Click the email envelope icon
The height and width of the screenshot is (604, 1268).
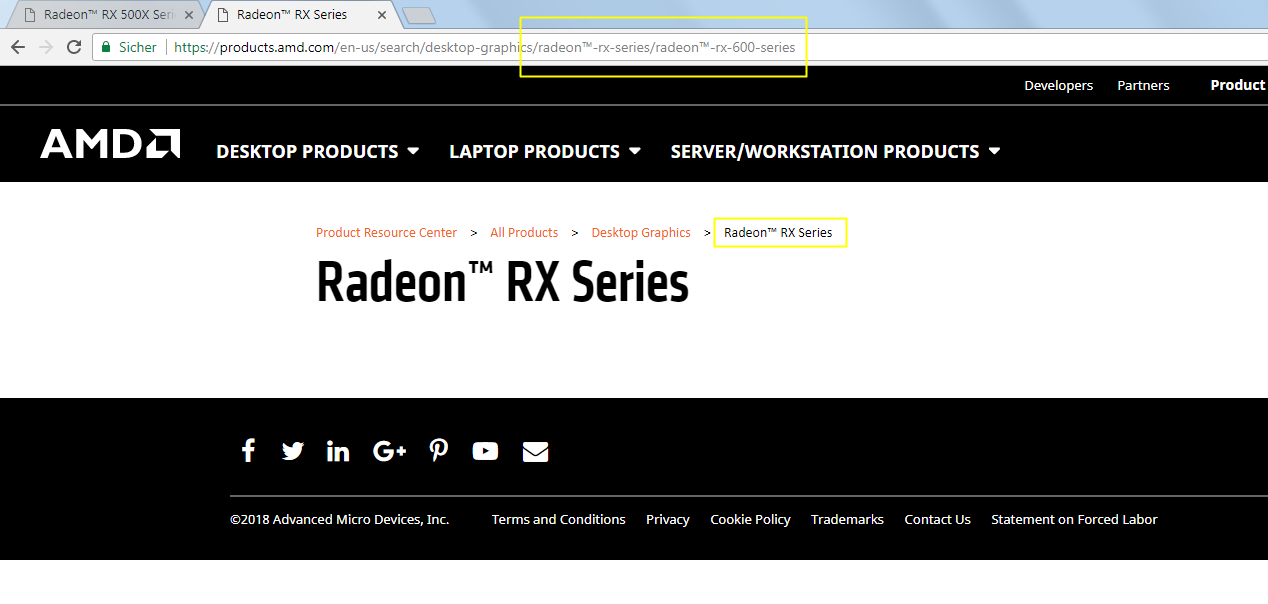535,452
